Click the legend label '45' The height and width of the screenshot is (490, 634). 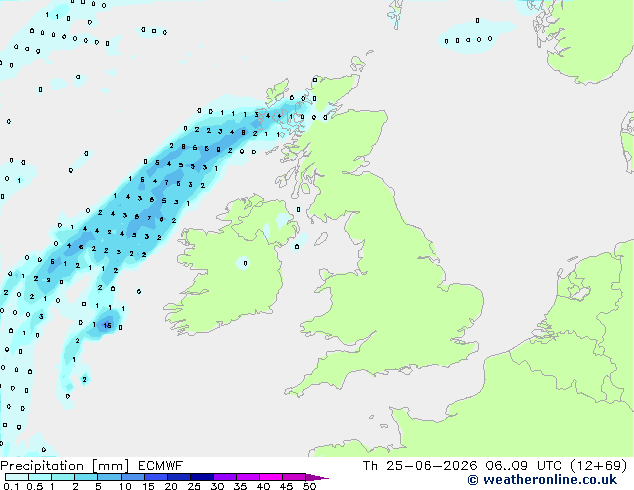pyautogui.click(x=286, y=486)
